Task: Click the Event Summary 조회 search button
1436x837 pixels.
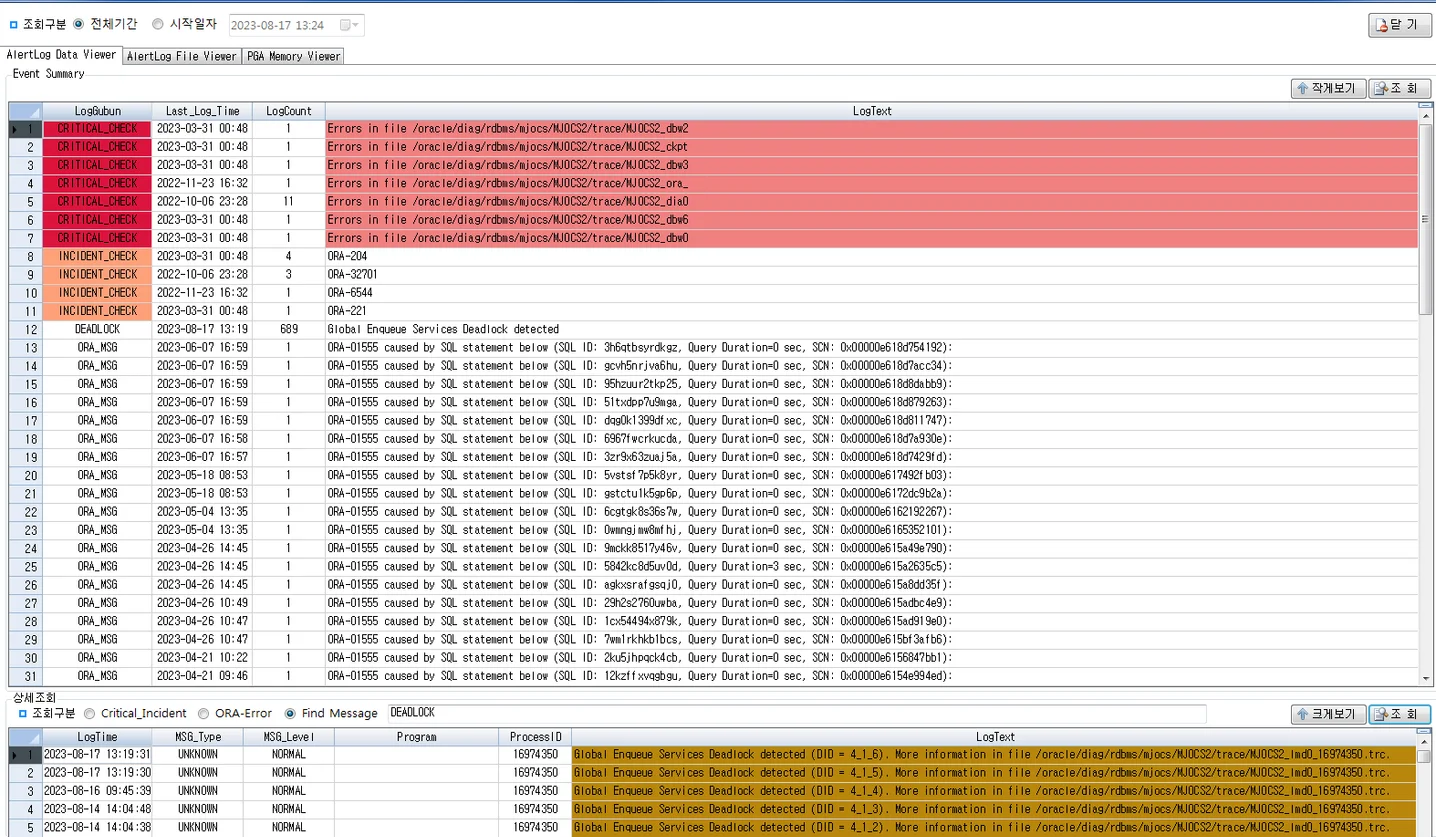Action: click(x=1398, y=88)
